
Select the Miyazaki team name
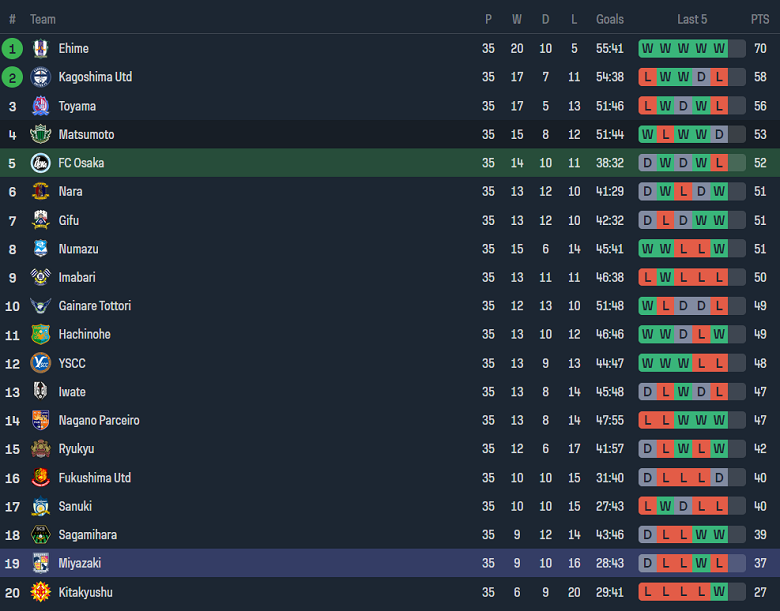click(80, 563)
